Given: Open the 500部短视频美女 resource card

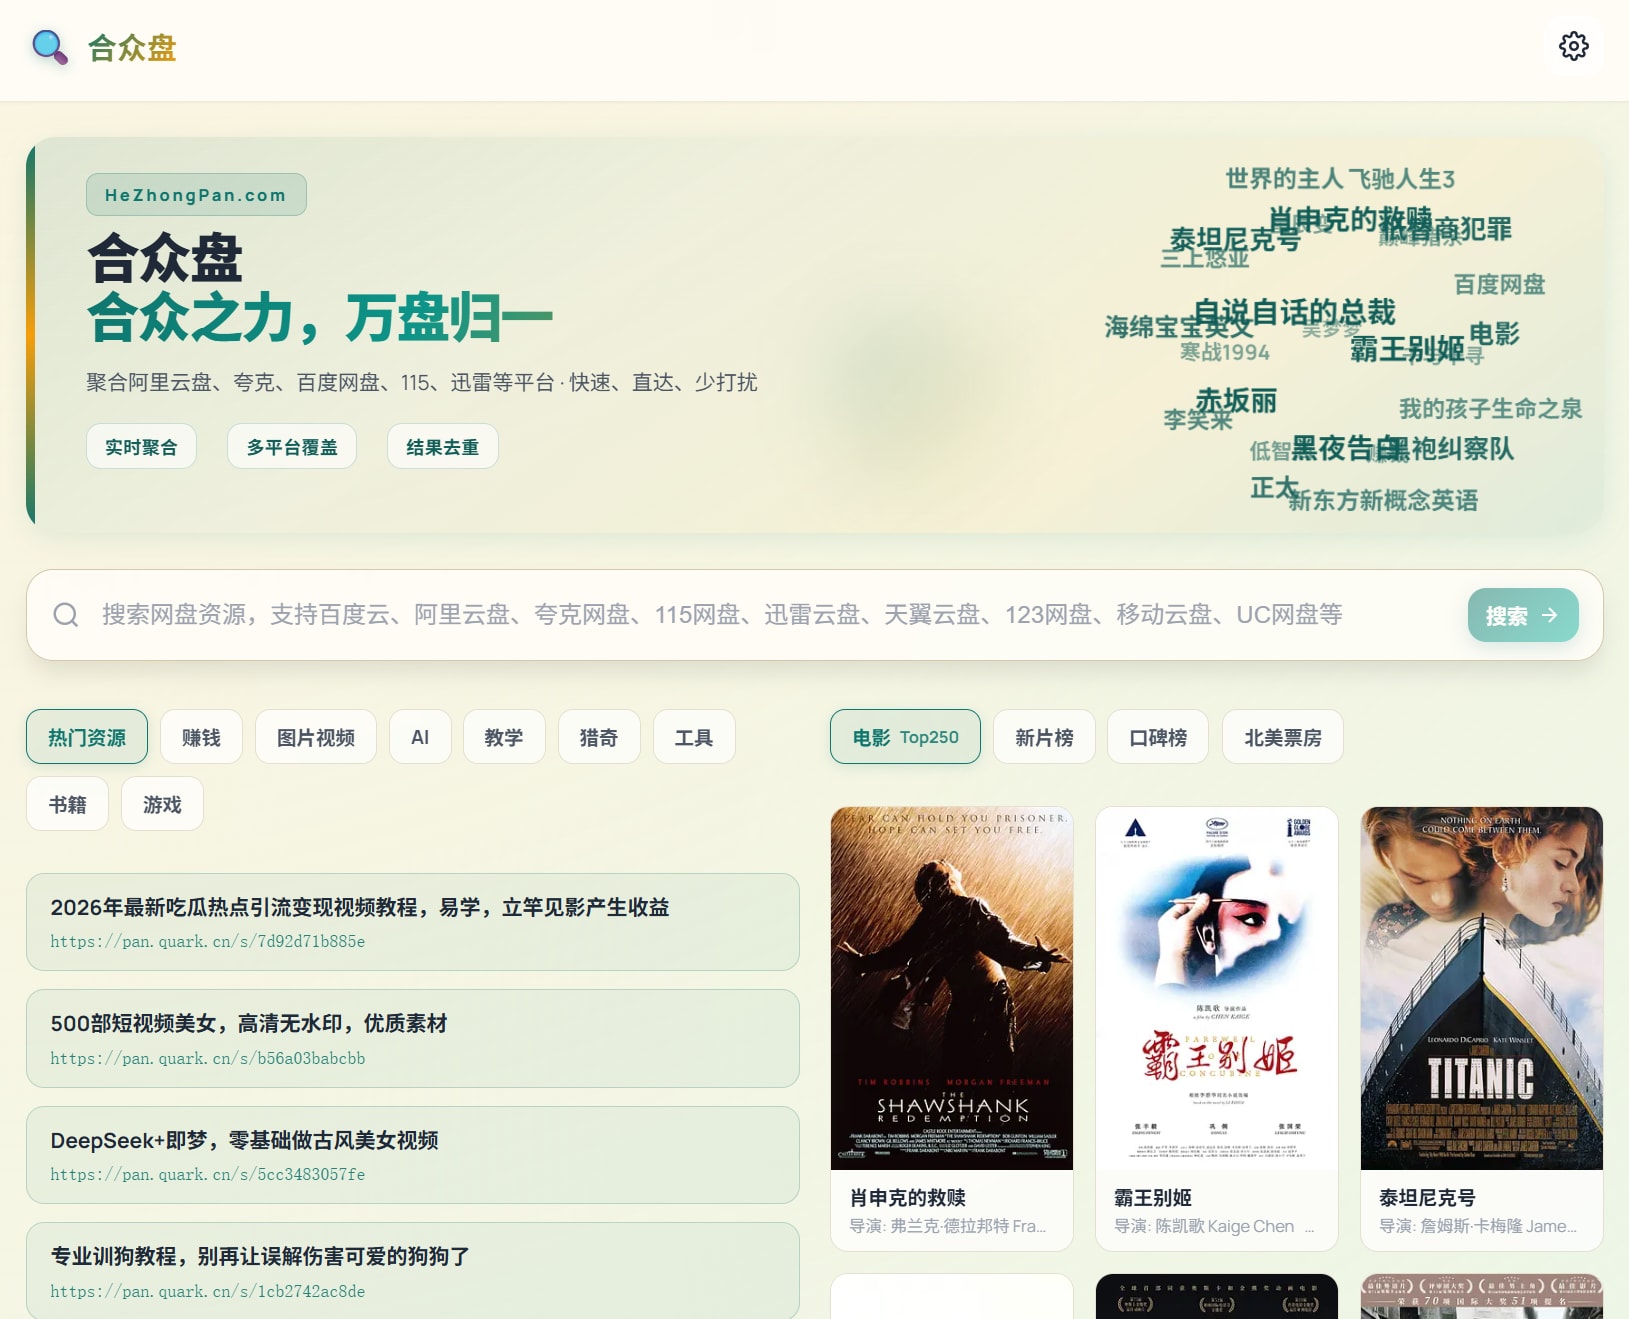Looking at the screenshot, I should coord(413,1038).
